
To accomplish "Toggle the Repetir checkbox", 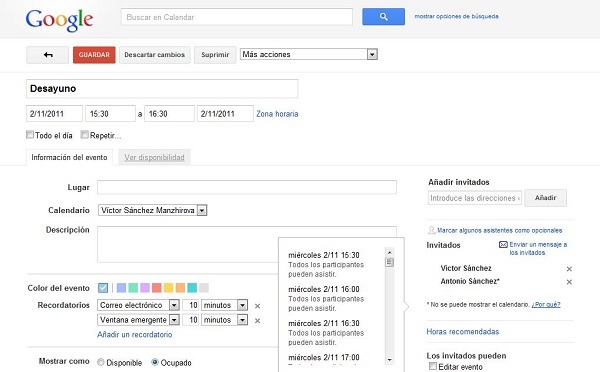I will click(85, 134).
